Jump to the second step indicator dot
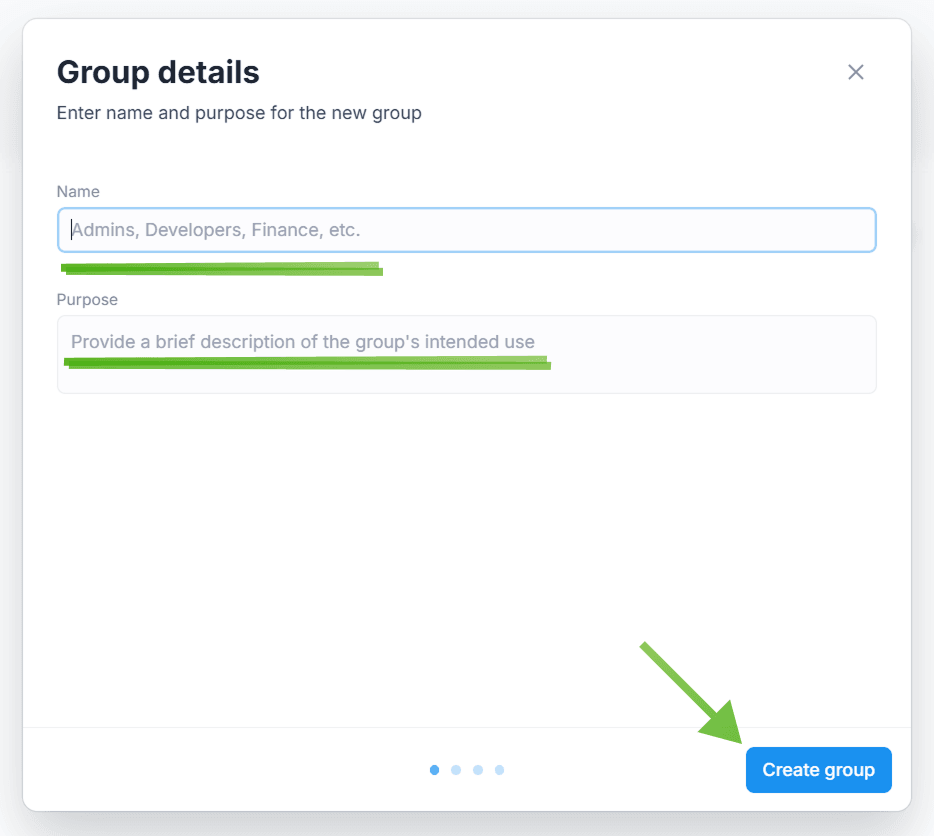Viewport: 934px width, 836px height. [x=456, y=770]
